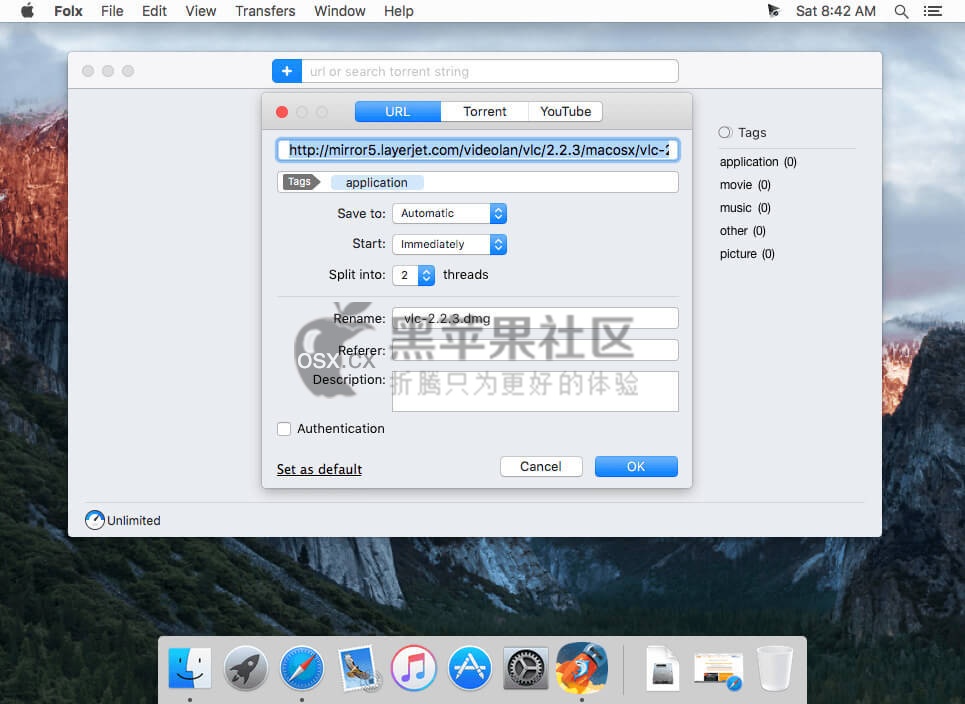This screenshot has height=704, width=965.
Task: Select the picture (0) tag in sidebar
Action: (x=747, y=254)
